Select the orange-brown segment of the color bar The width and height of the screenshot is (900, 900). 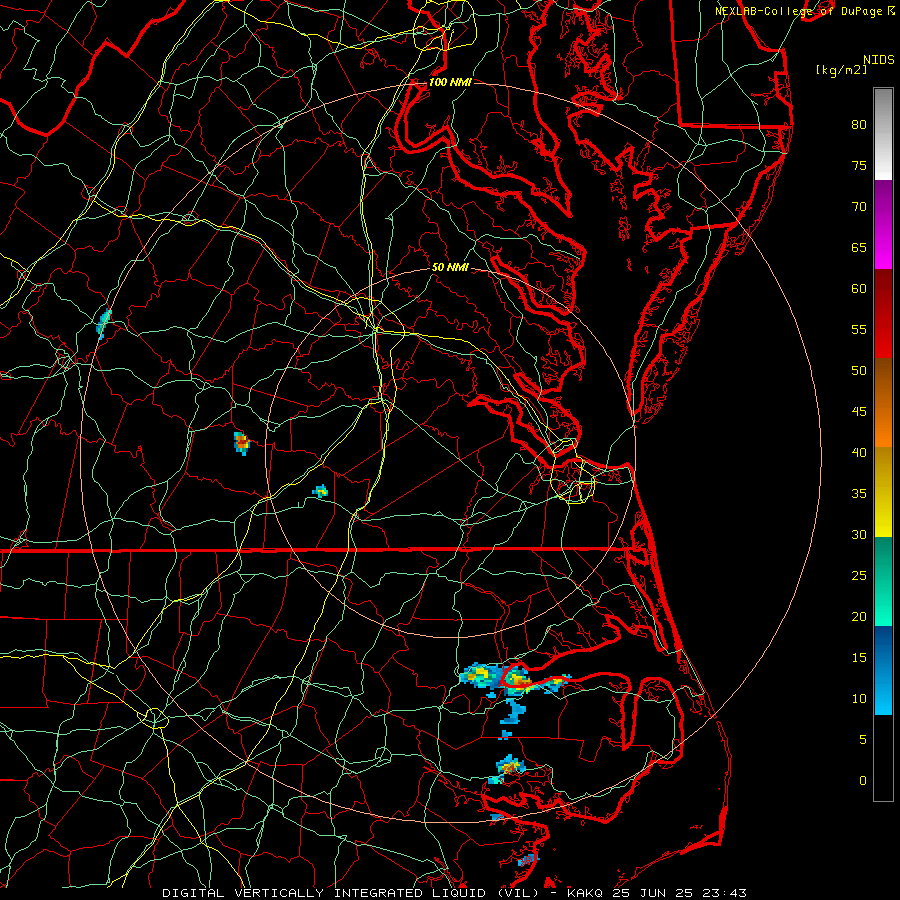coord(883,402)
